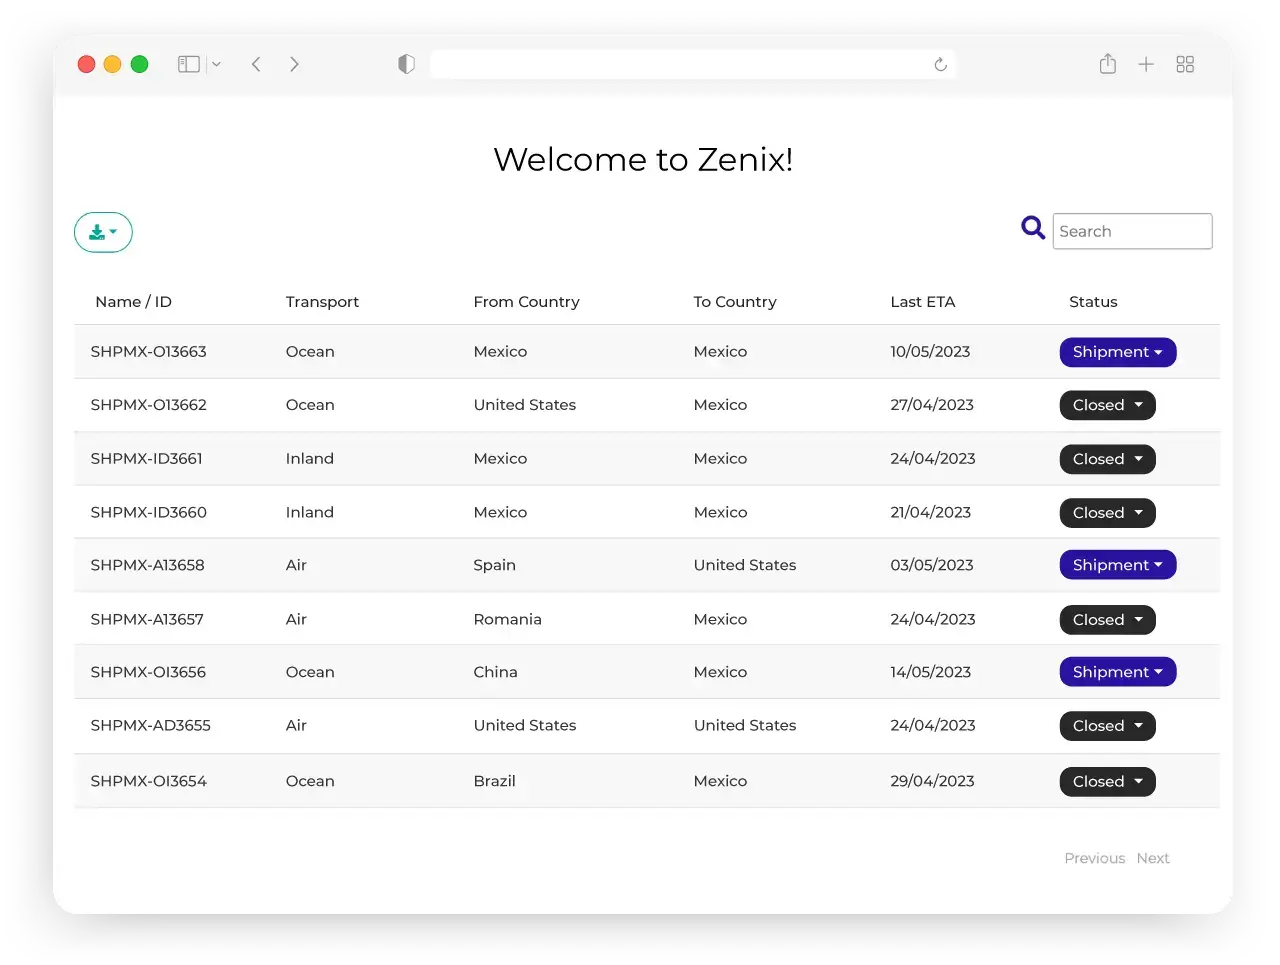Select shipment SHPMX-O13663
The width and height of the screenshot is (1280, 965).
coord(148,352)
